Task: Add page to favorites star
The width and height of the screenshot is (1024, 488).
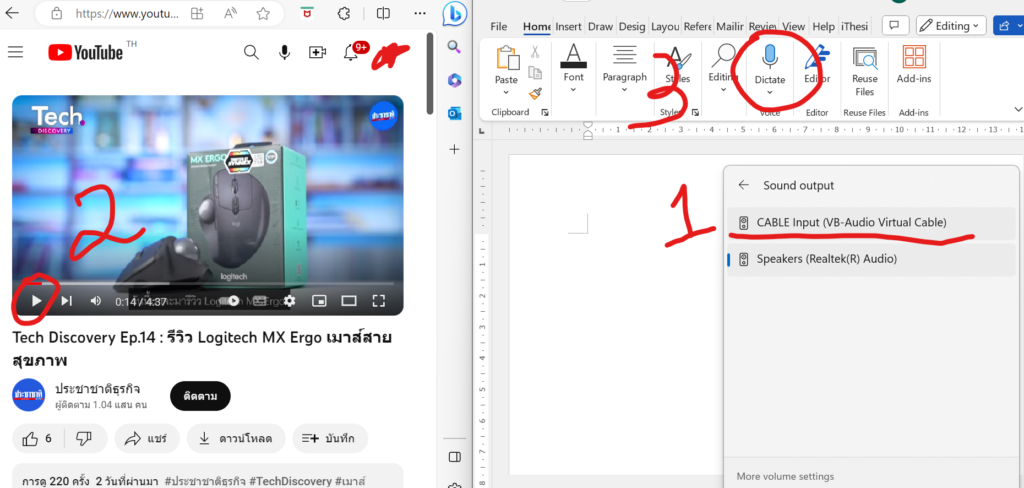Action: click(263, 13)
